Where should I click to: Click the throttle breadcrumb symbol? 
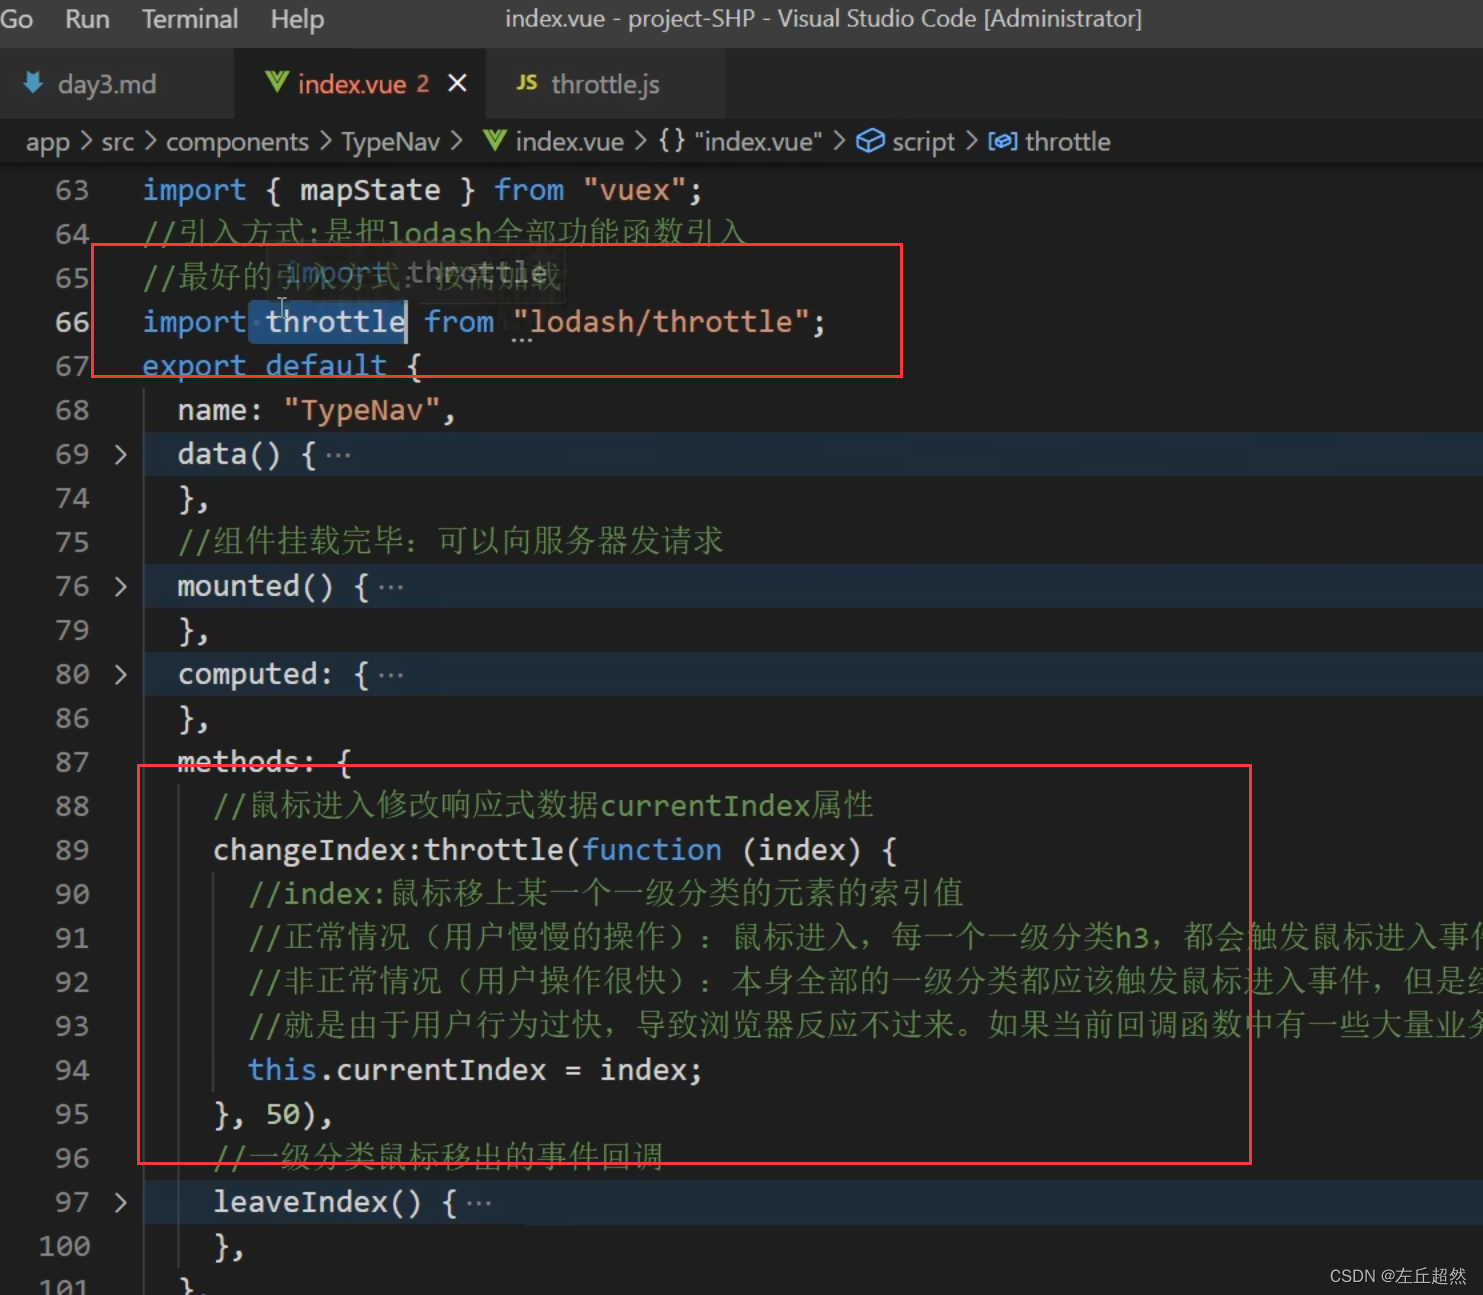(x=1067, y=142)
